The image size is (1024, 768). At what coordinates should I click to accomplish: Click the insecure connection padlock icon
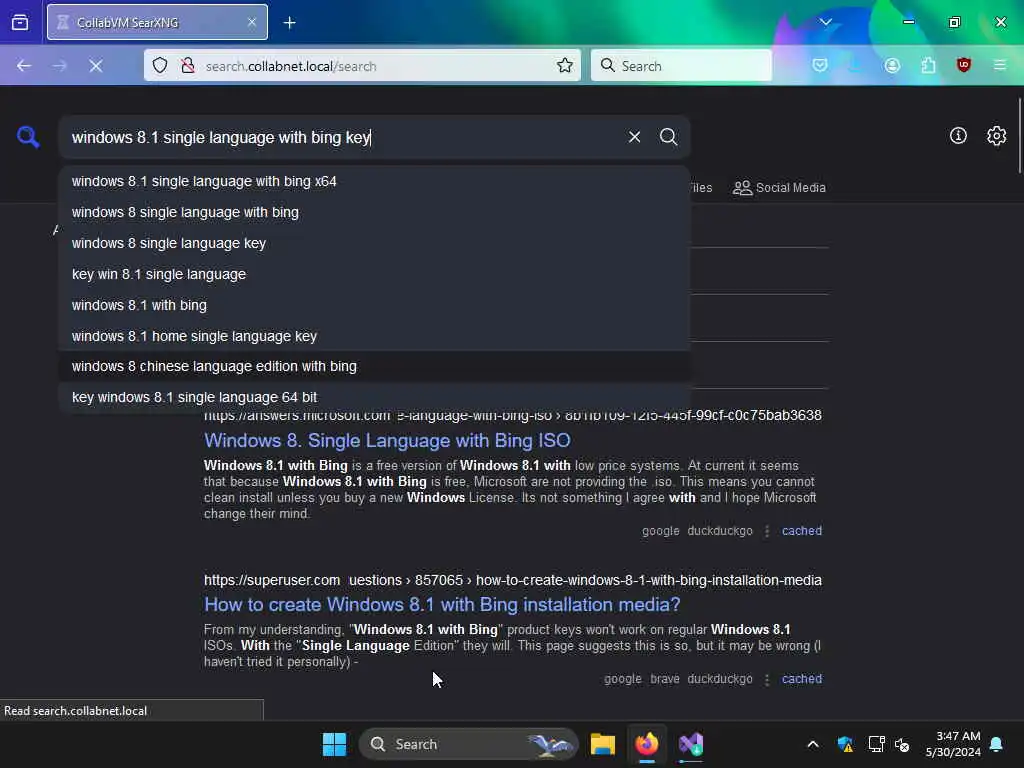[x=187, y=65]
